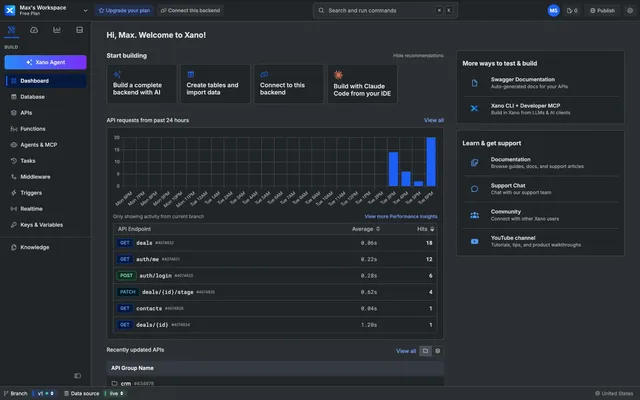Select the cloud deploy sidebar tab icon
Screen dimensions: 640x400
pos(34,30)
